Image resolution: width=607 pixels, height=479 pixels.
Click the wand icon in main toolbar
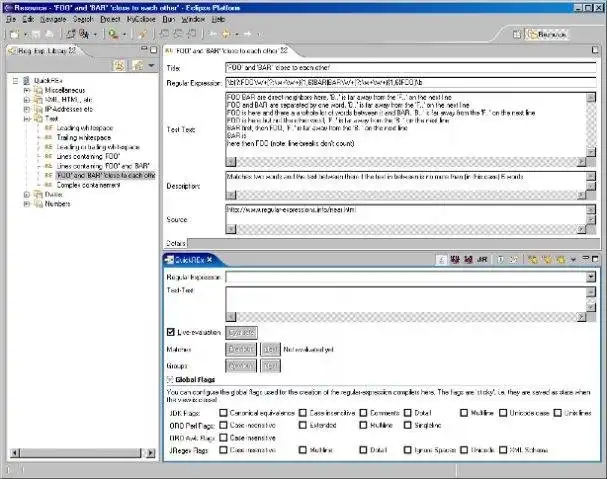click(x=142, y=34)
